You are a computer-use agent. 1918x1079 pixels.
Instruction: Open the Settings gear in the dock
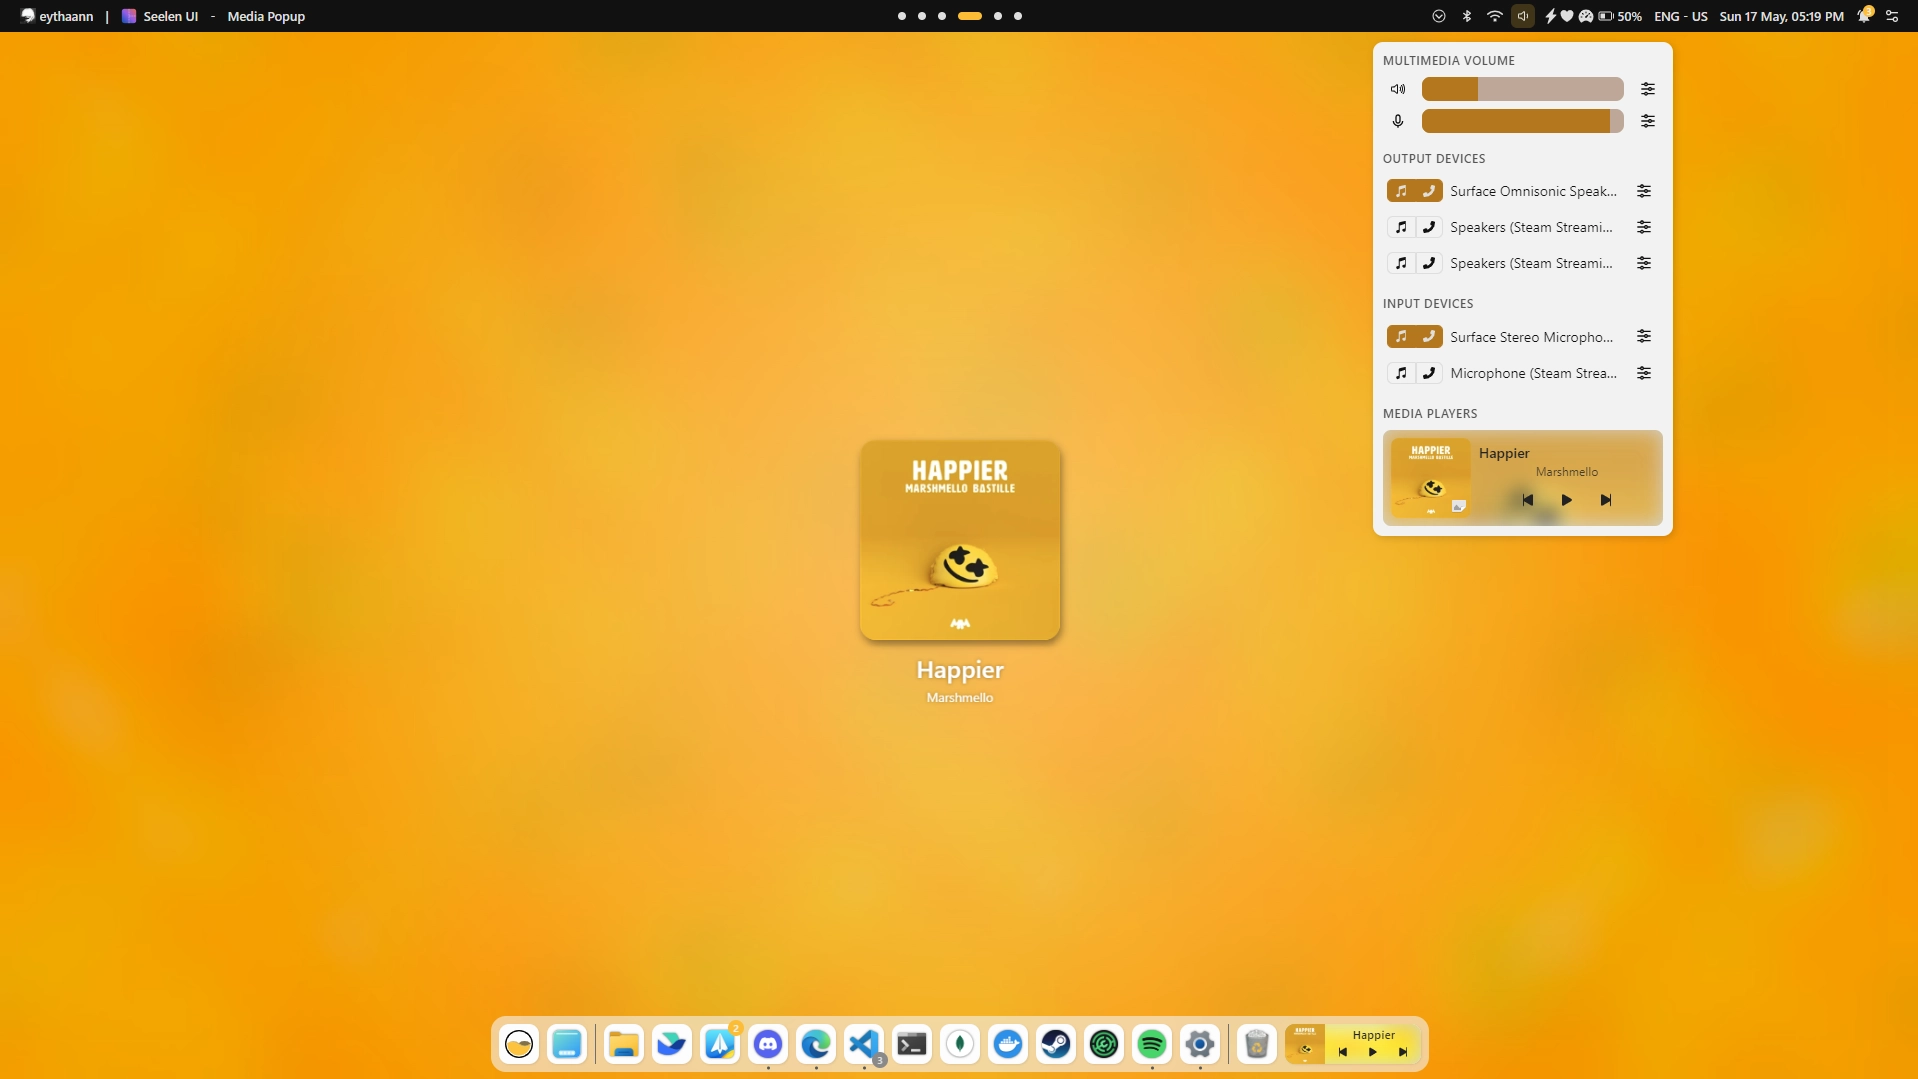click(x=1200, y=1044)
